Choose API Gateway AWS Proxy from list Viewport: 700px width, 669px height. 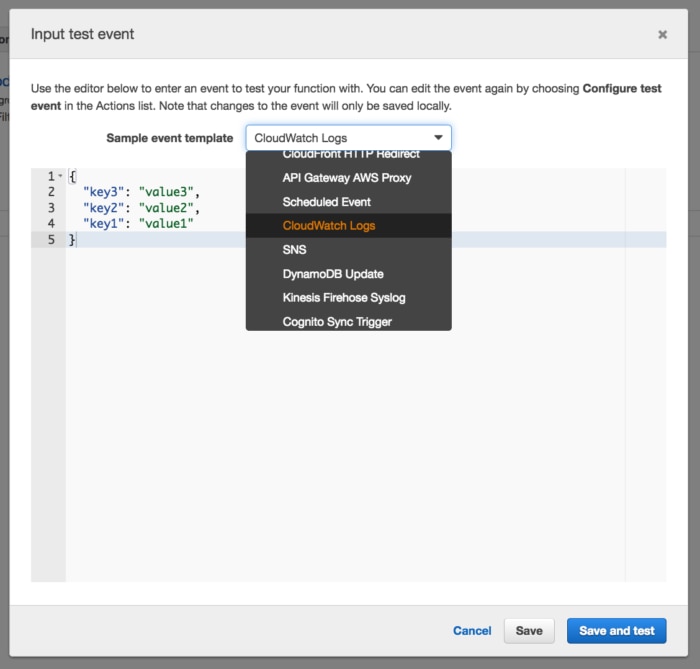(x=346, y=178)
